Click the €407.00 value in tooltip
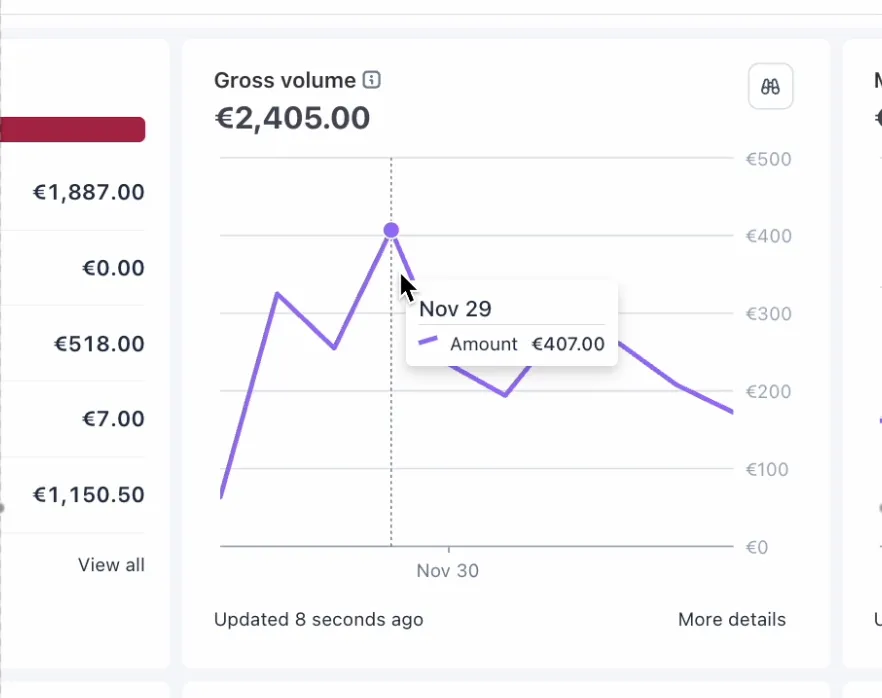The height and width of the screenshot is (698, 882). (x=568, y=344)
